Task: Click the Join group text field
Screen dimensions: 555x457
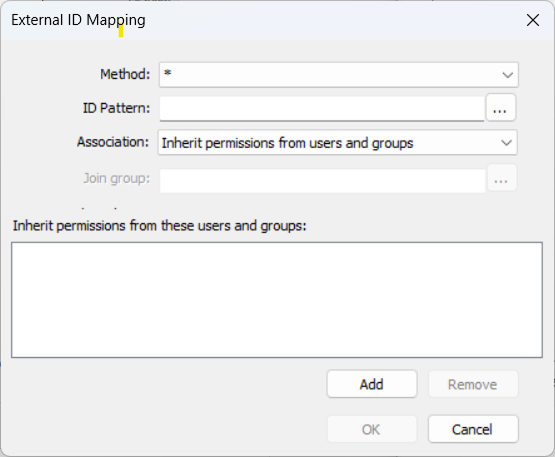Action: click(322, 181)
